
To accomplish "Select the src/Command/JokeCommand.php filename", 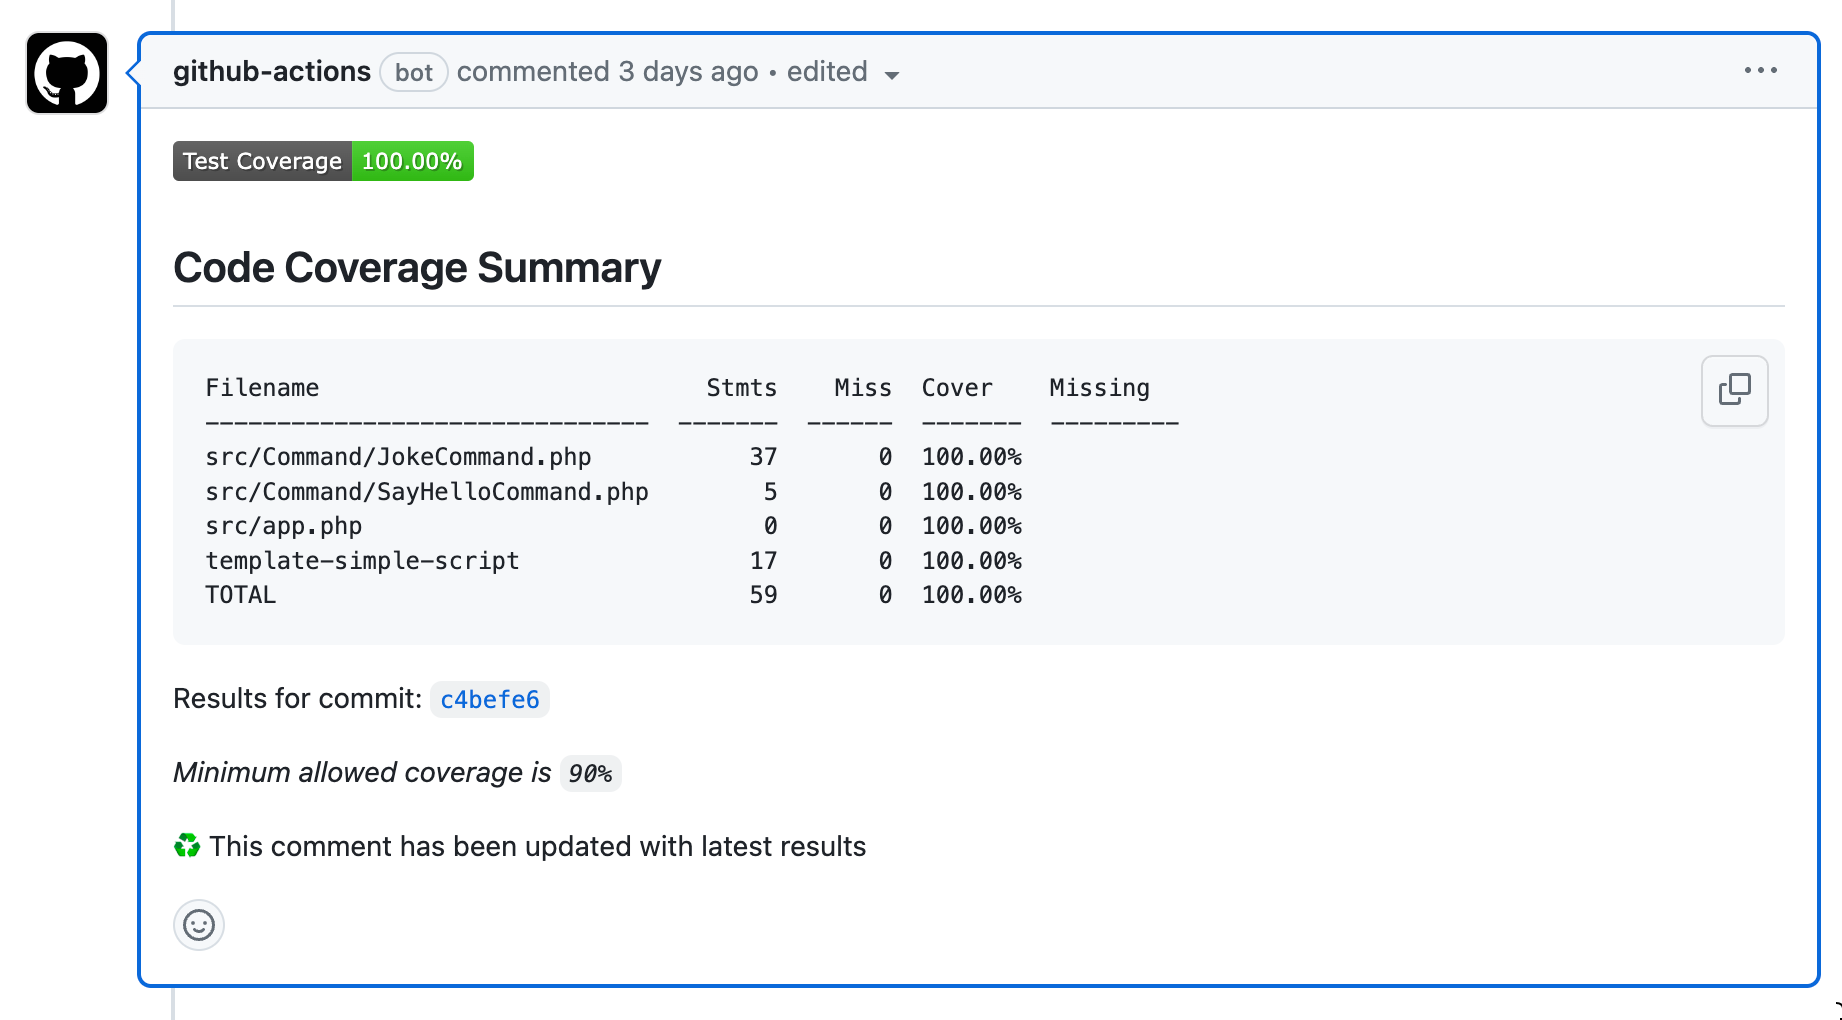I will click(398, 456).
